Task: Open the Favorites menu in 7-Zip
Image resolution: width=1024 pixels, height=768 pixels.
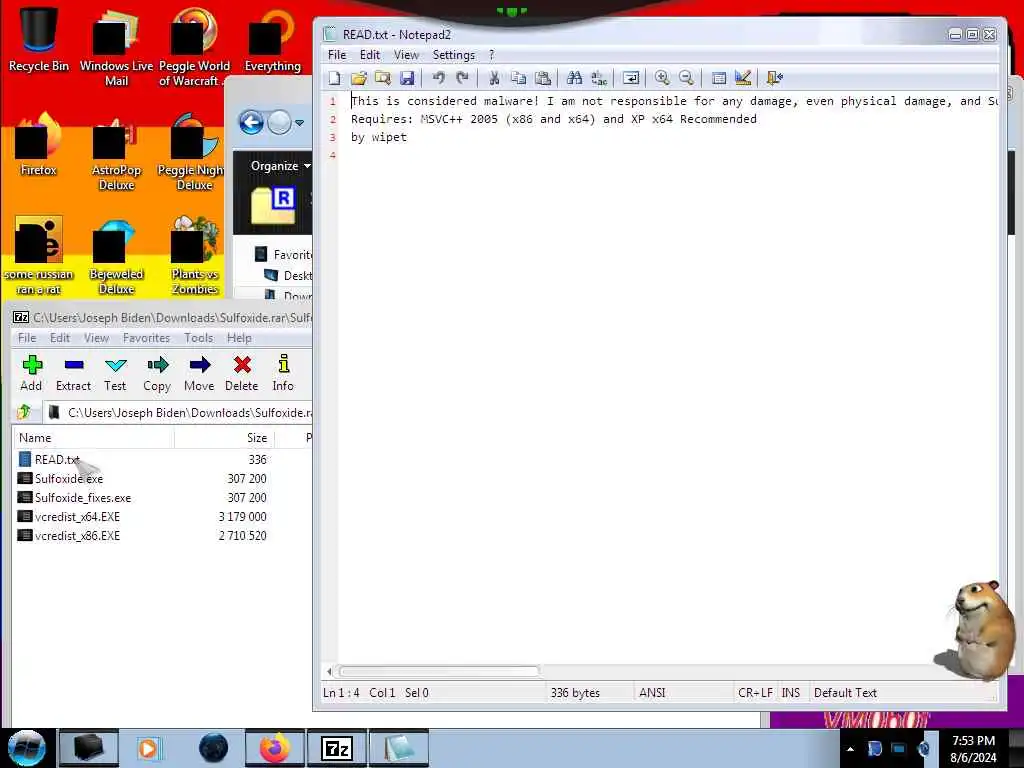Action: pos(146,338)
